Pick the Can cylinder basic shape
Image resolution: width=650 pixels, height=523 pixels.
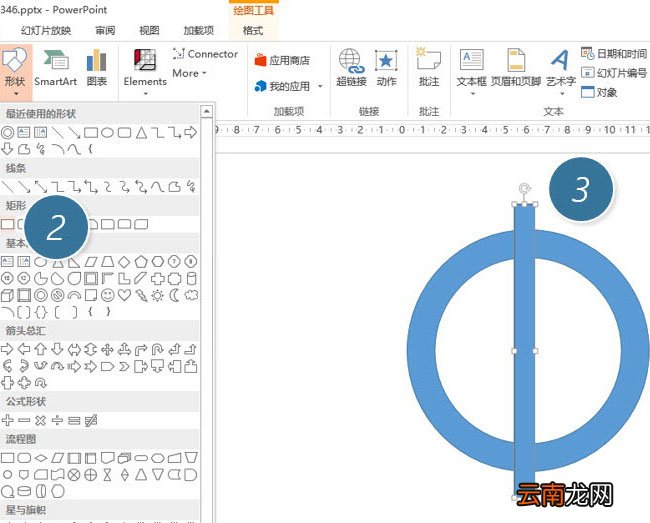click(x=191, y=278)
